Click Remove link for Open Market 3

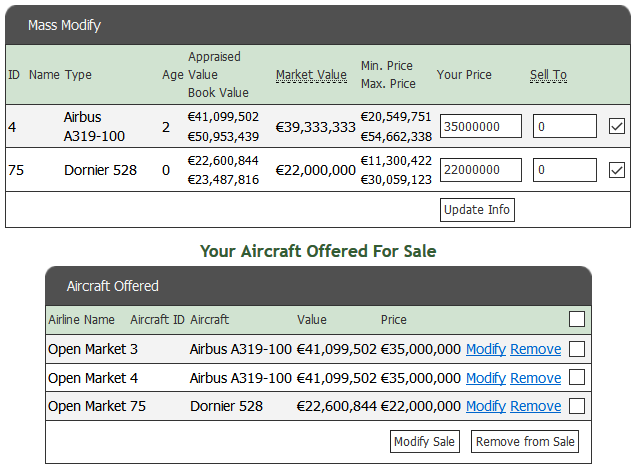pyautogui.click(x=535, y=349)
